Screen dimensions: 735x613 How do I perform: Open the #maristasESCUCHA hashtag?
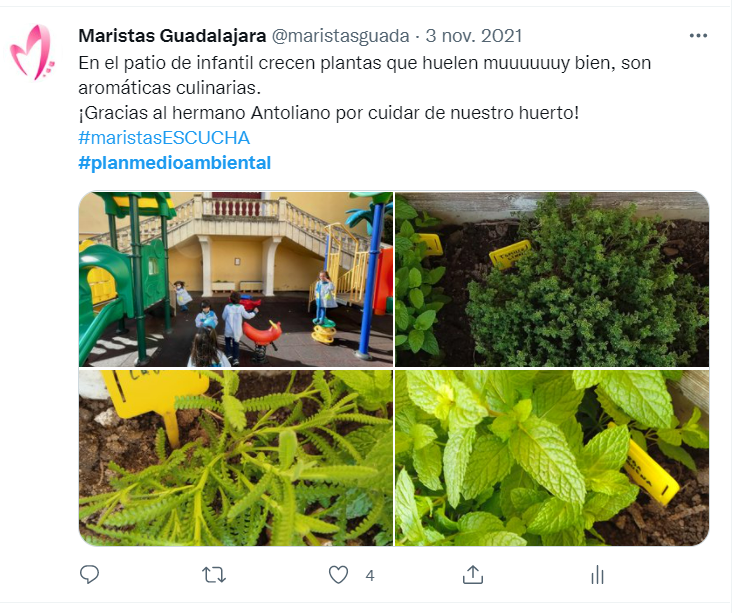[164, 138]
